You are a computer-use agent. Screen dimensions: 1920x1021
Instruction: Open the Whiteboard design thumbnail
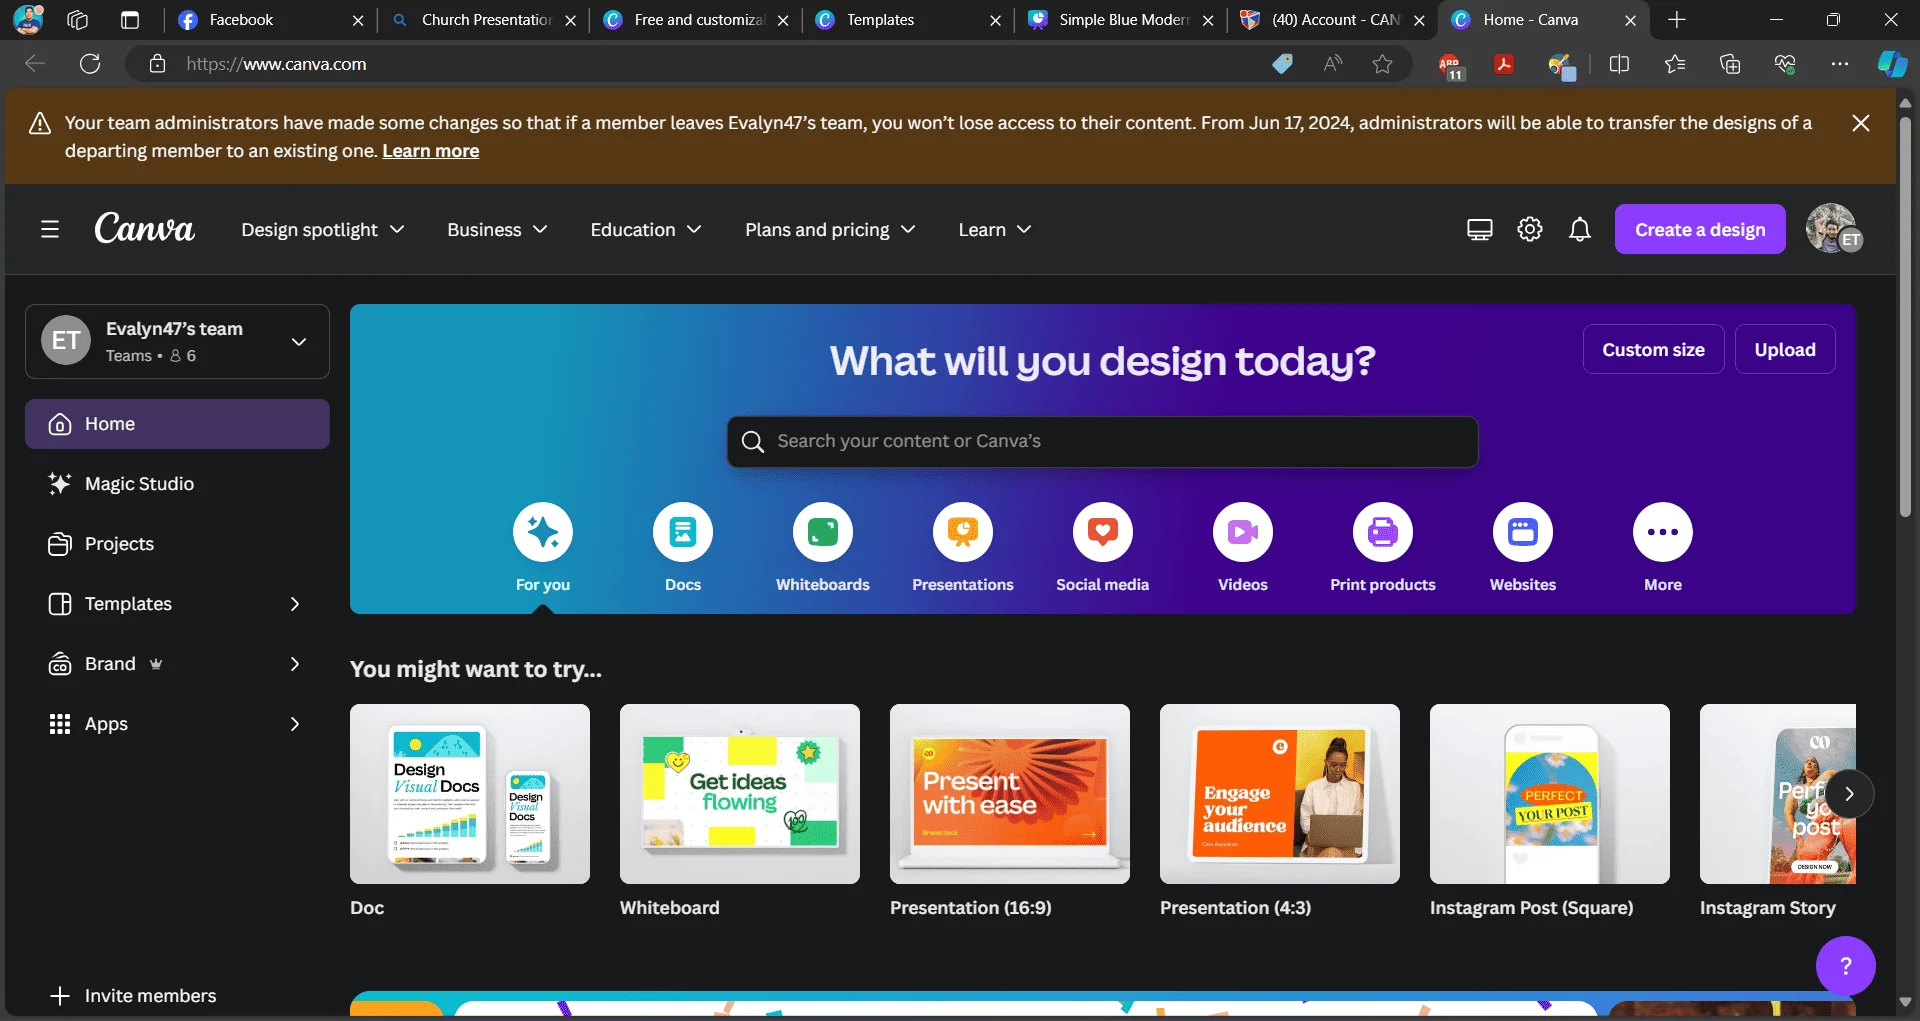(x=740, y=794)
